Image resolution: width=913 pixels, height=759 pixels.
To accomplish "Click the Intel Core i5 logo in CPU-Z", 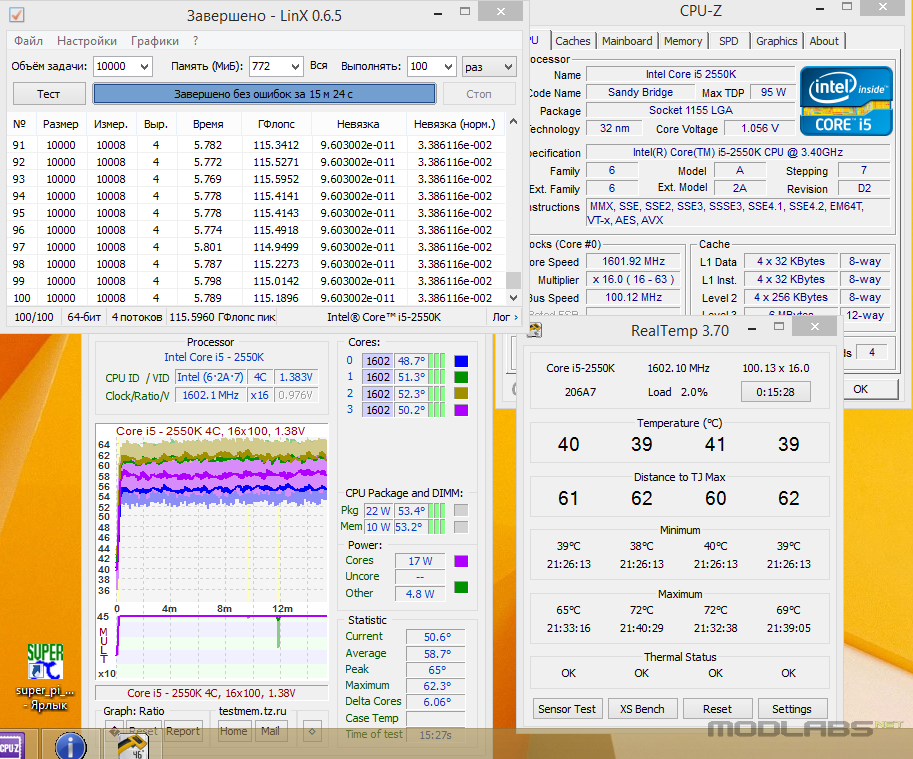I will click(x=846, y=101).
